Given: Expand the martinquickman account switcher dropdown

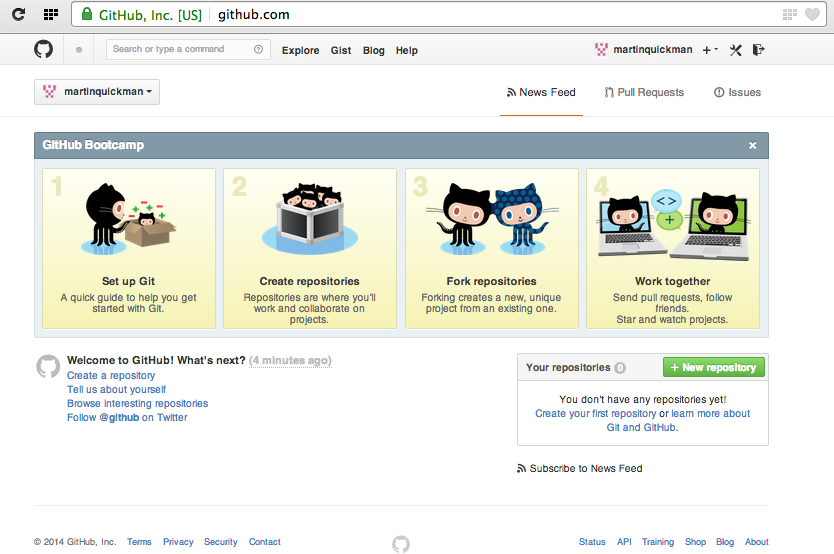Looking at the screenshot, I should [x=97, y=92].
